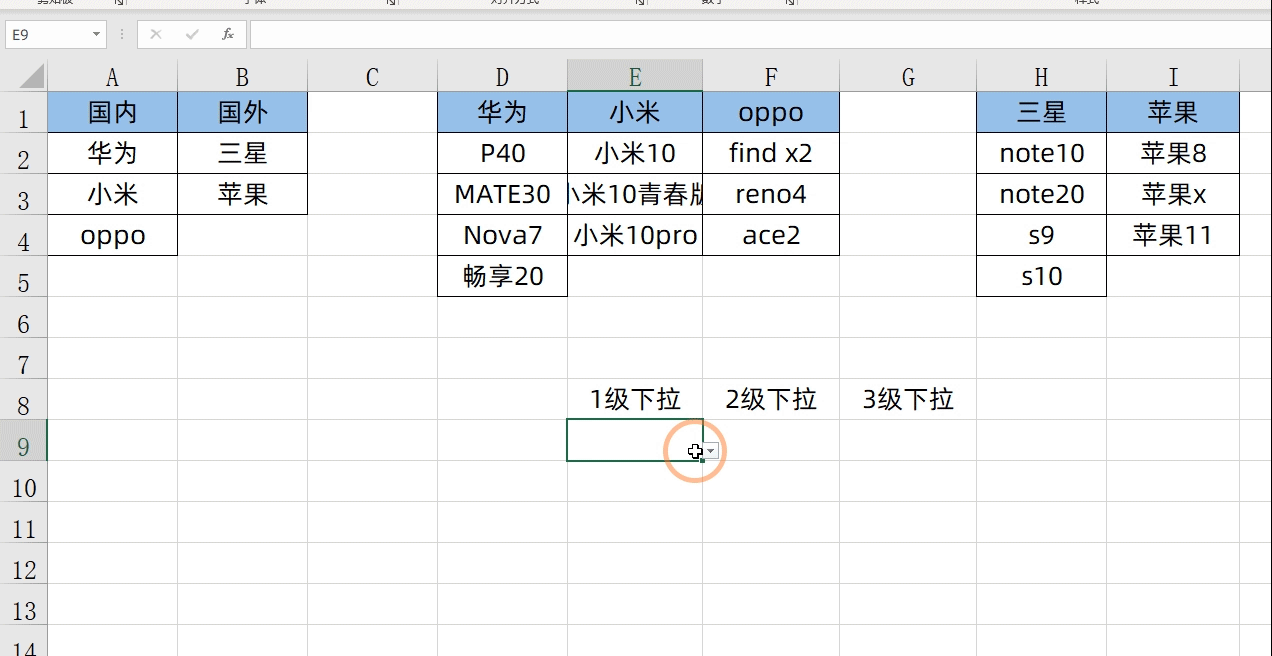Select column A header
This screenshot has height=656, width=1272.
[112, 76]
